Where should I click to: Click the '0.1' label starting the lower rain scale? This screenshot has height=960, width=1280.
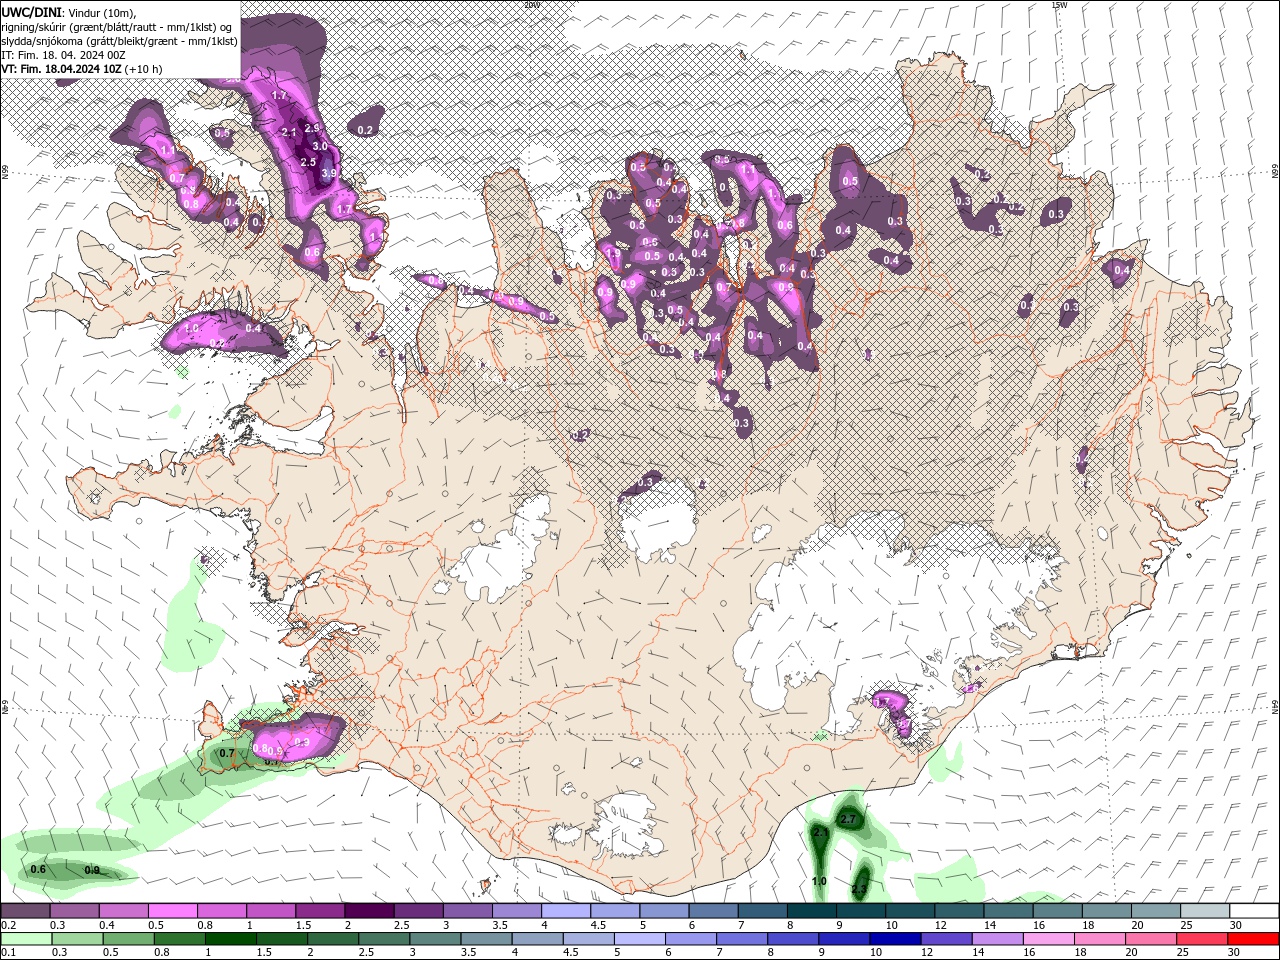click(x=8, y=953)
